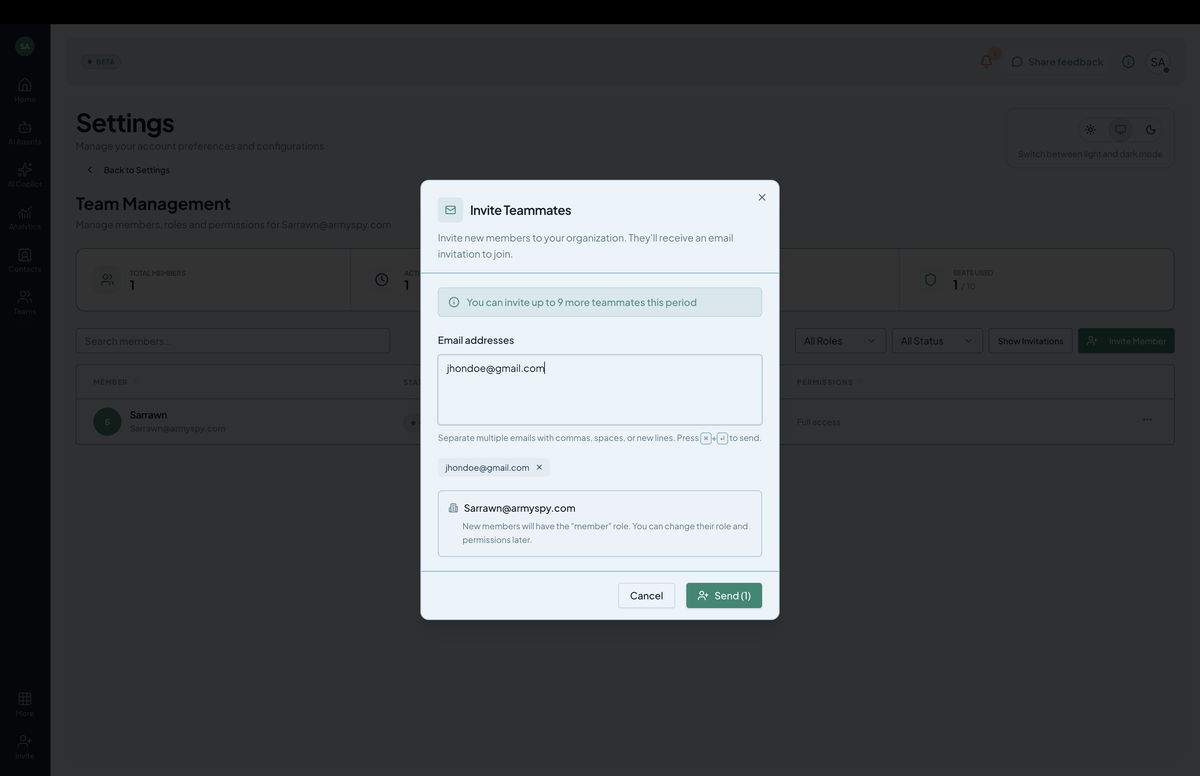Image resolution: width=1200 pixels, height=776 pixels.
Task: Switch to light mode sun icon
Action: [1090, 130]
